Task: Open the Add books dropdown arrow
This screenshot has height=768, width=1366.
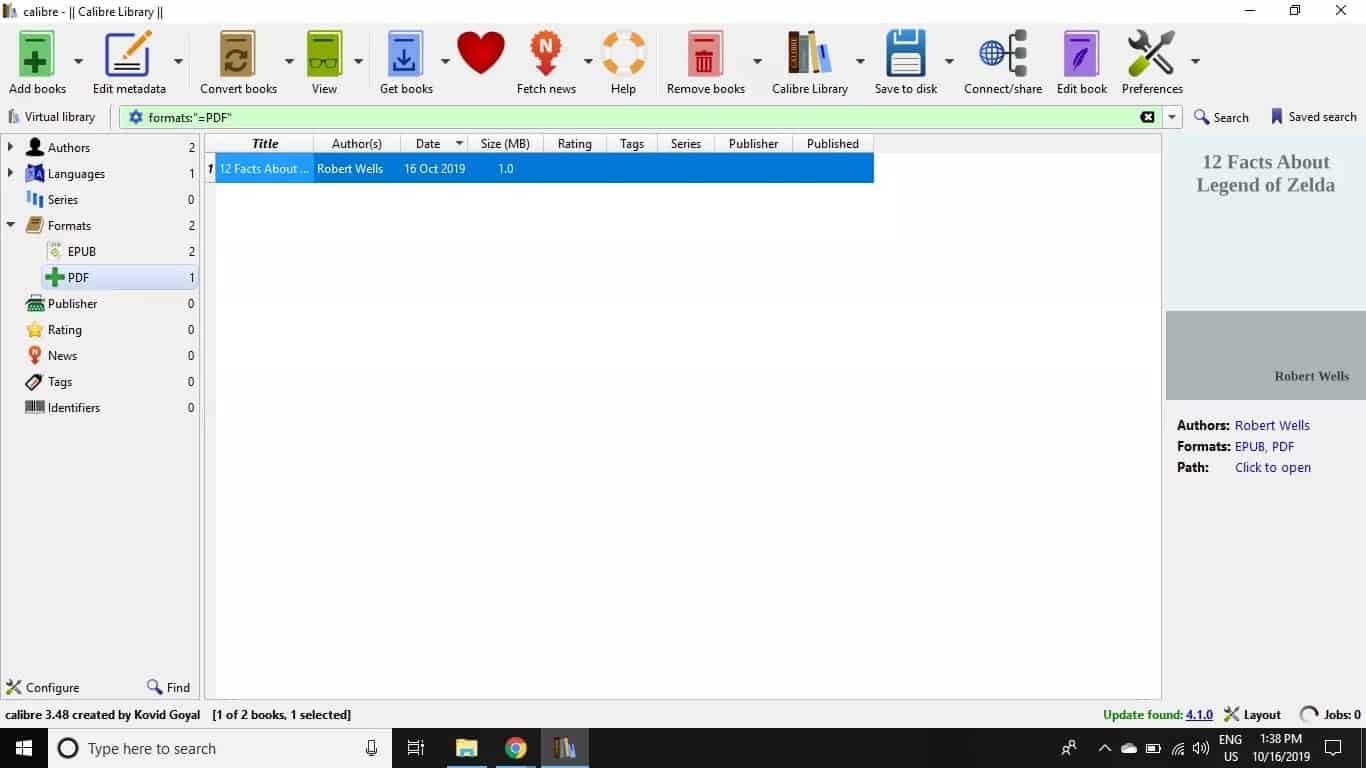Action: click(x=79, y=61)
